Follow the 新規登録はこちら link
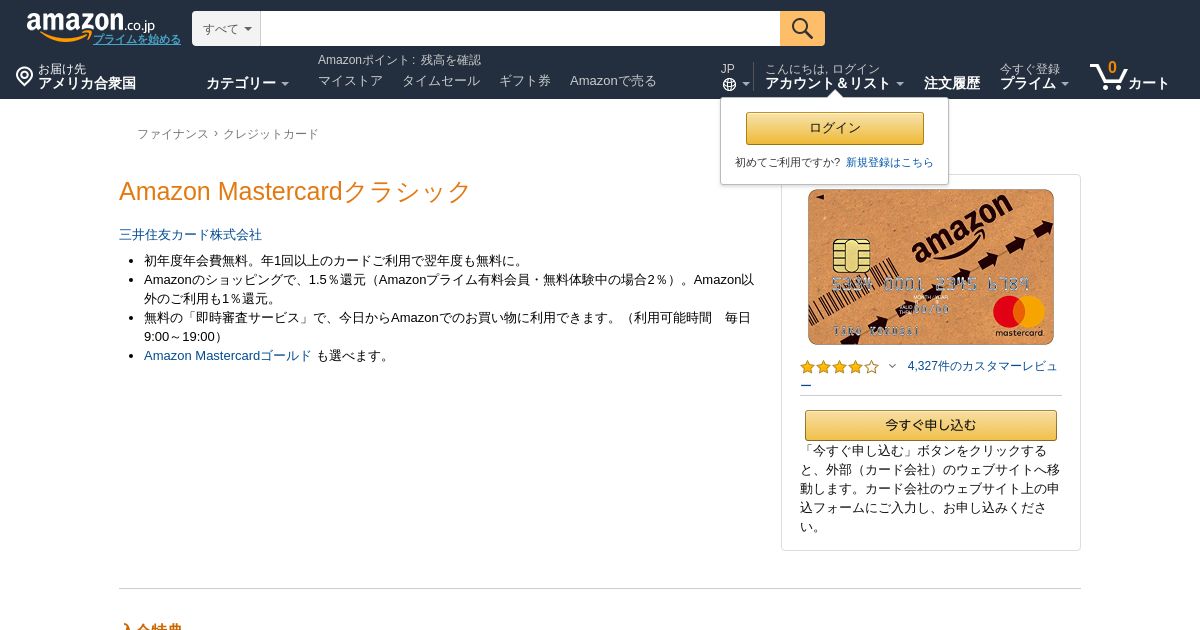1200x630 pixels. tap(890, 162)
